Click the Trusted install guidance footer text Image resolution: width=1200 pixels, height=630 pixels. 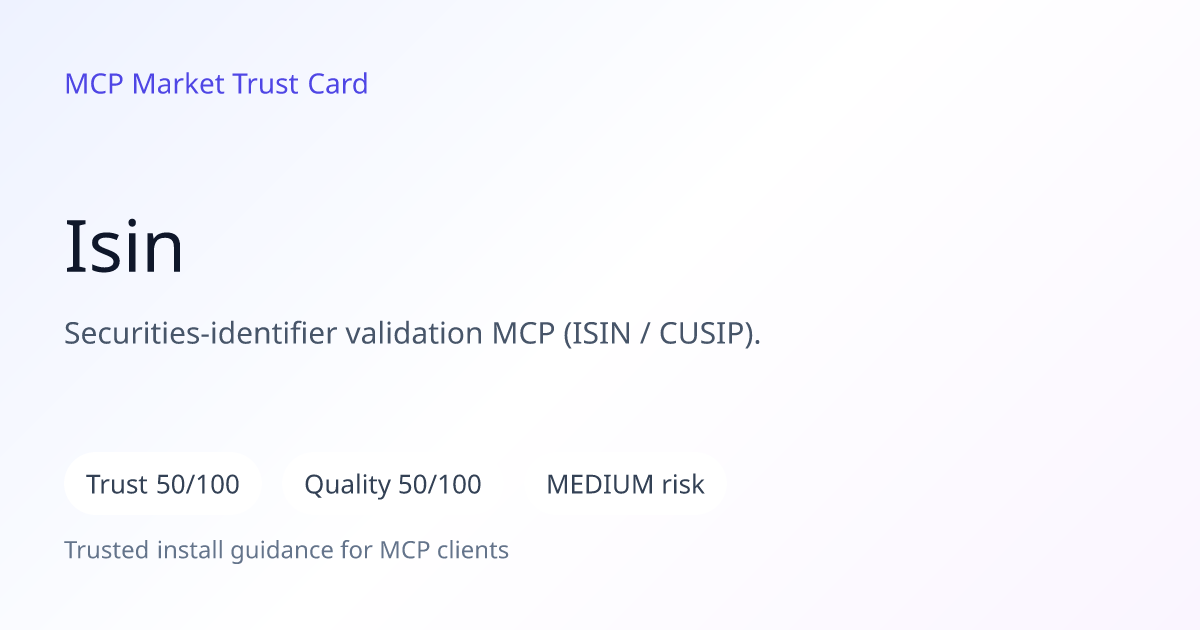pyautogui.click(x=287, y=550)
